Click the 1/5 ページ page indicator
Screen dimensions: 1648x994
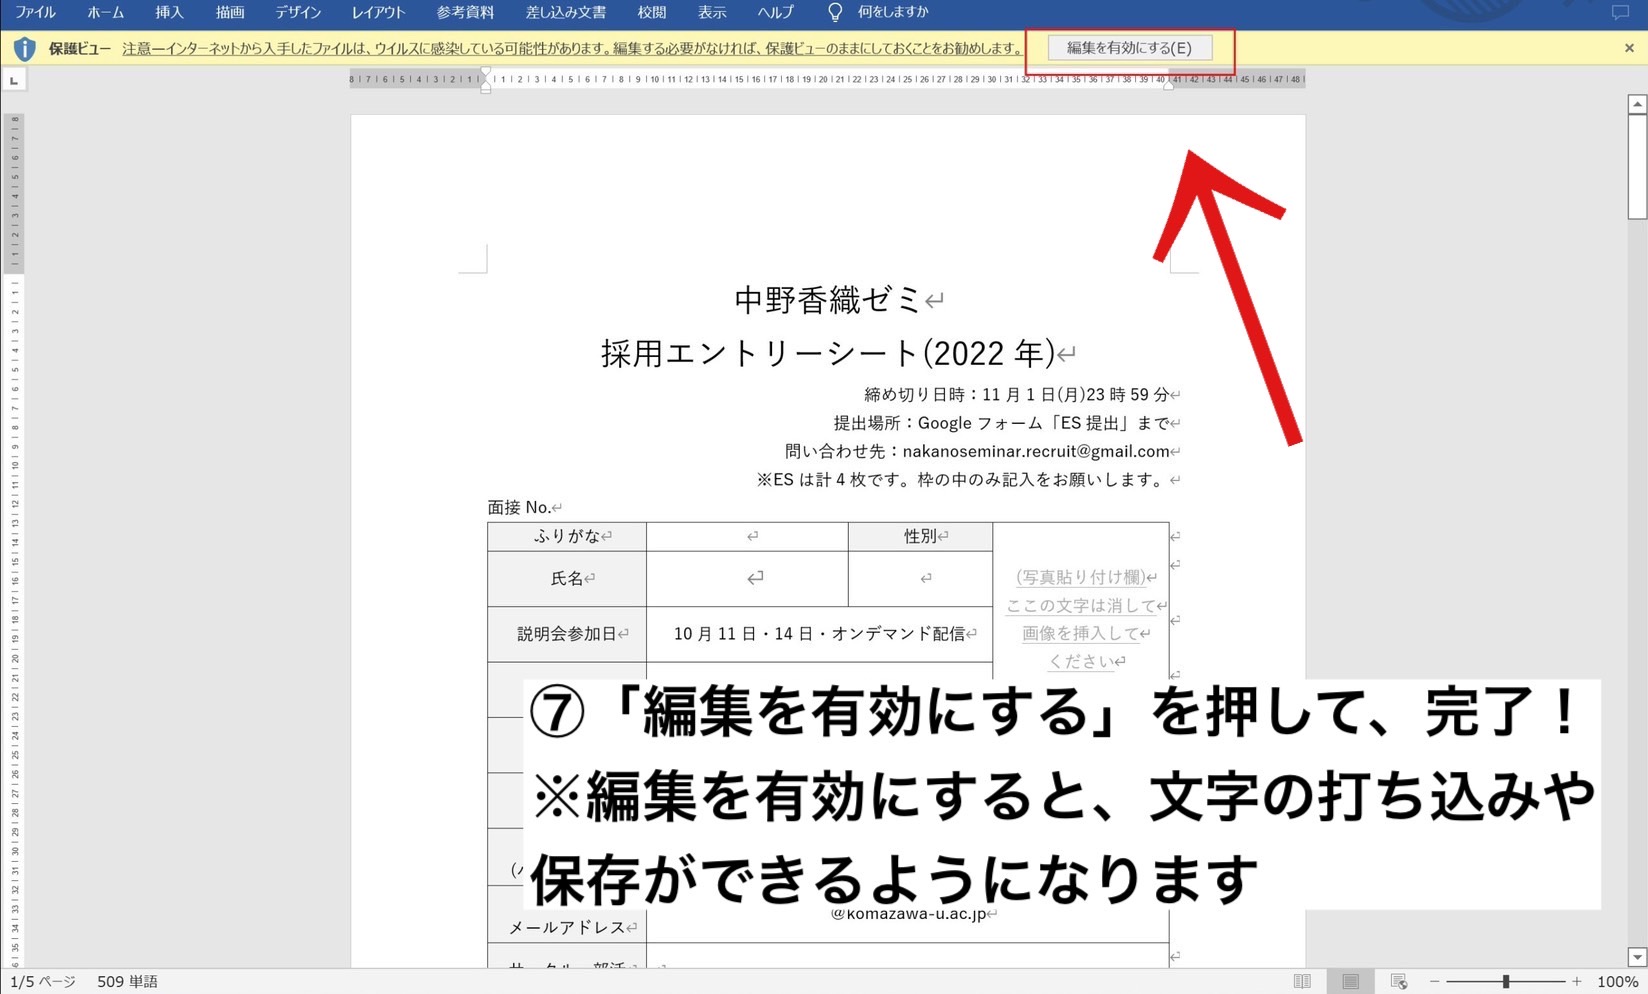(42, 982)
